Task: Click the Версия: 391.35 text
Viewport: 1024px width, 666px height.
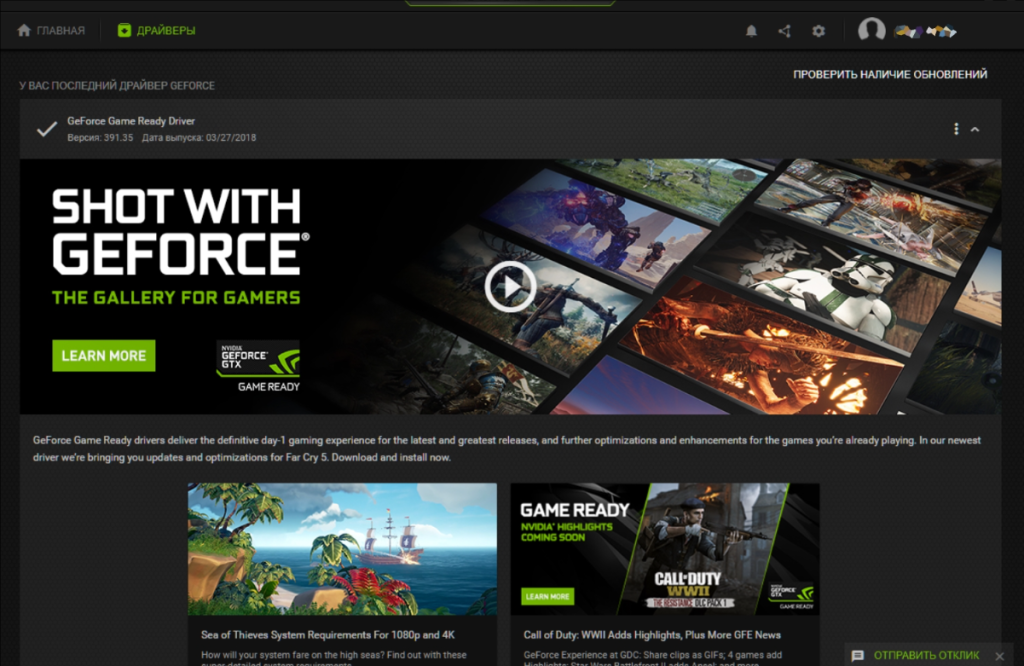Action: click(x=100, y=138)
